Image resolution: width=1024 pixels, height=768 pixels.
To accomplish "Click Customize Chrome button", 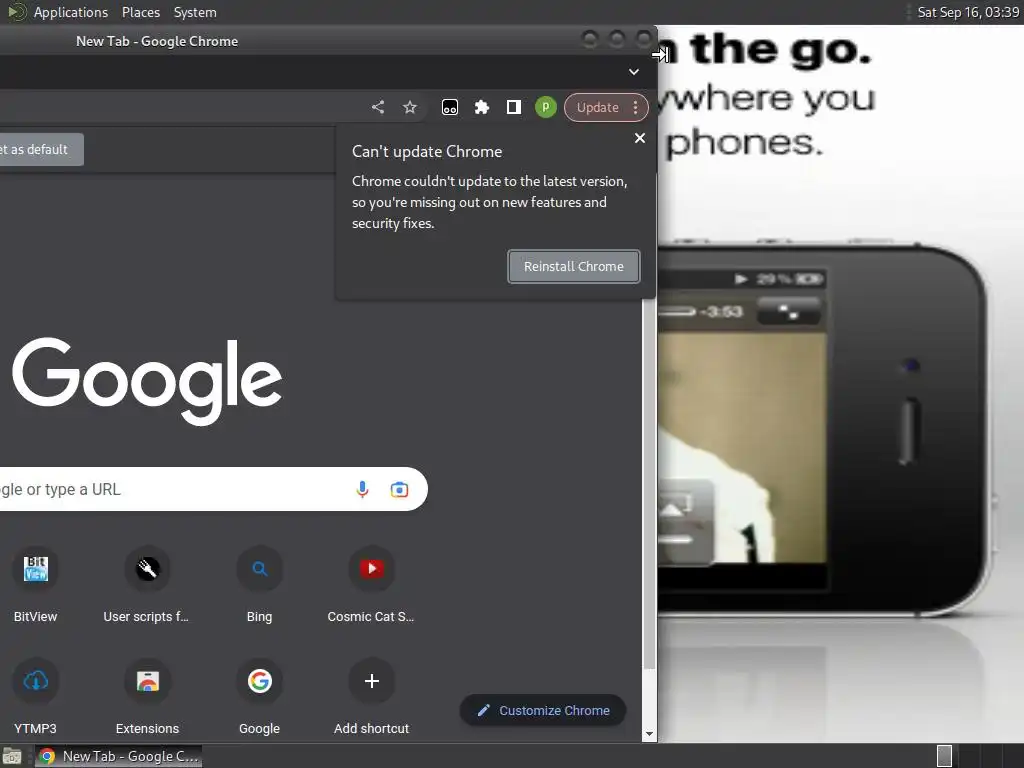I will coord(543,711).
